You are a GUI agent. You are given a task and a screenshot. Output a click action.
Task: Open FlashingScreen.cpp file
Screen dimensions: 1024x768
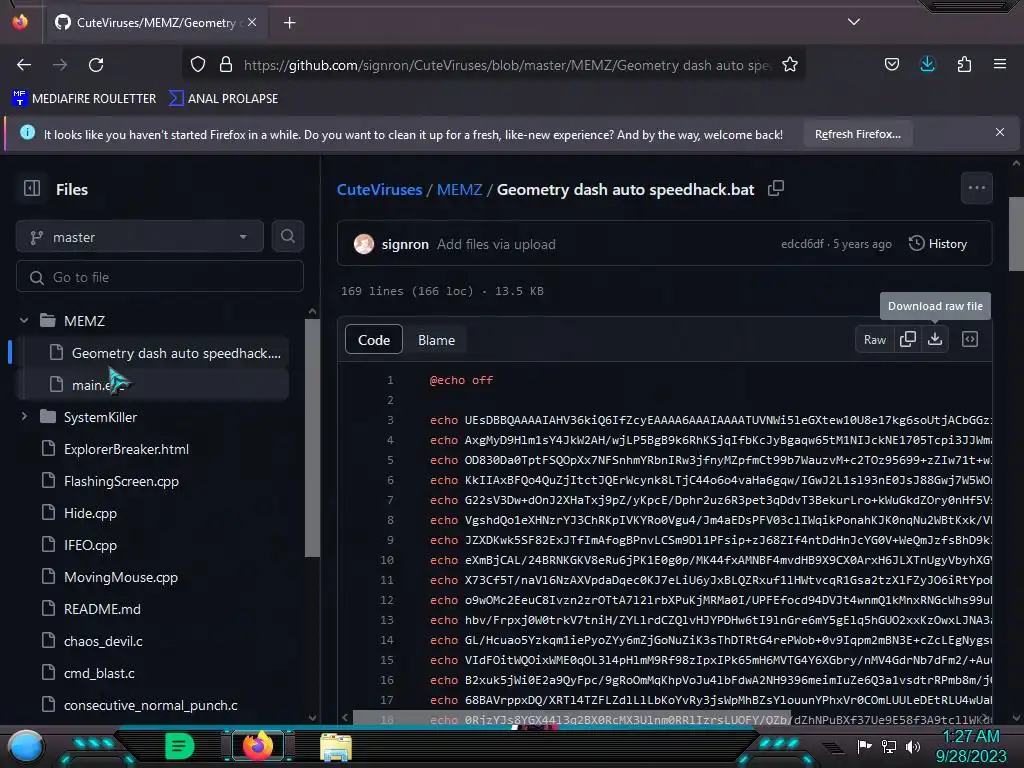(x=121, y=481)
